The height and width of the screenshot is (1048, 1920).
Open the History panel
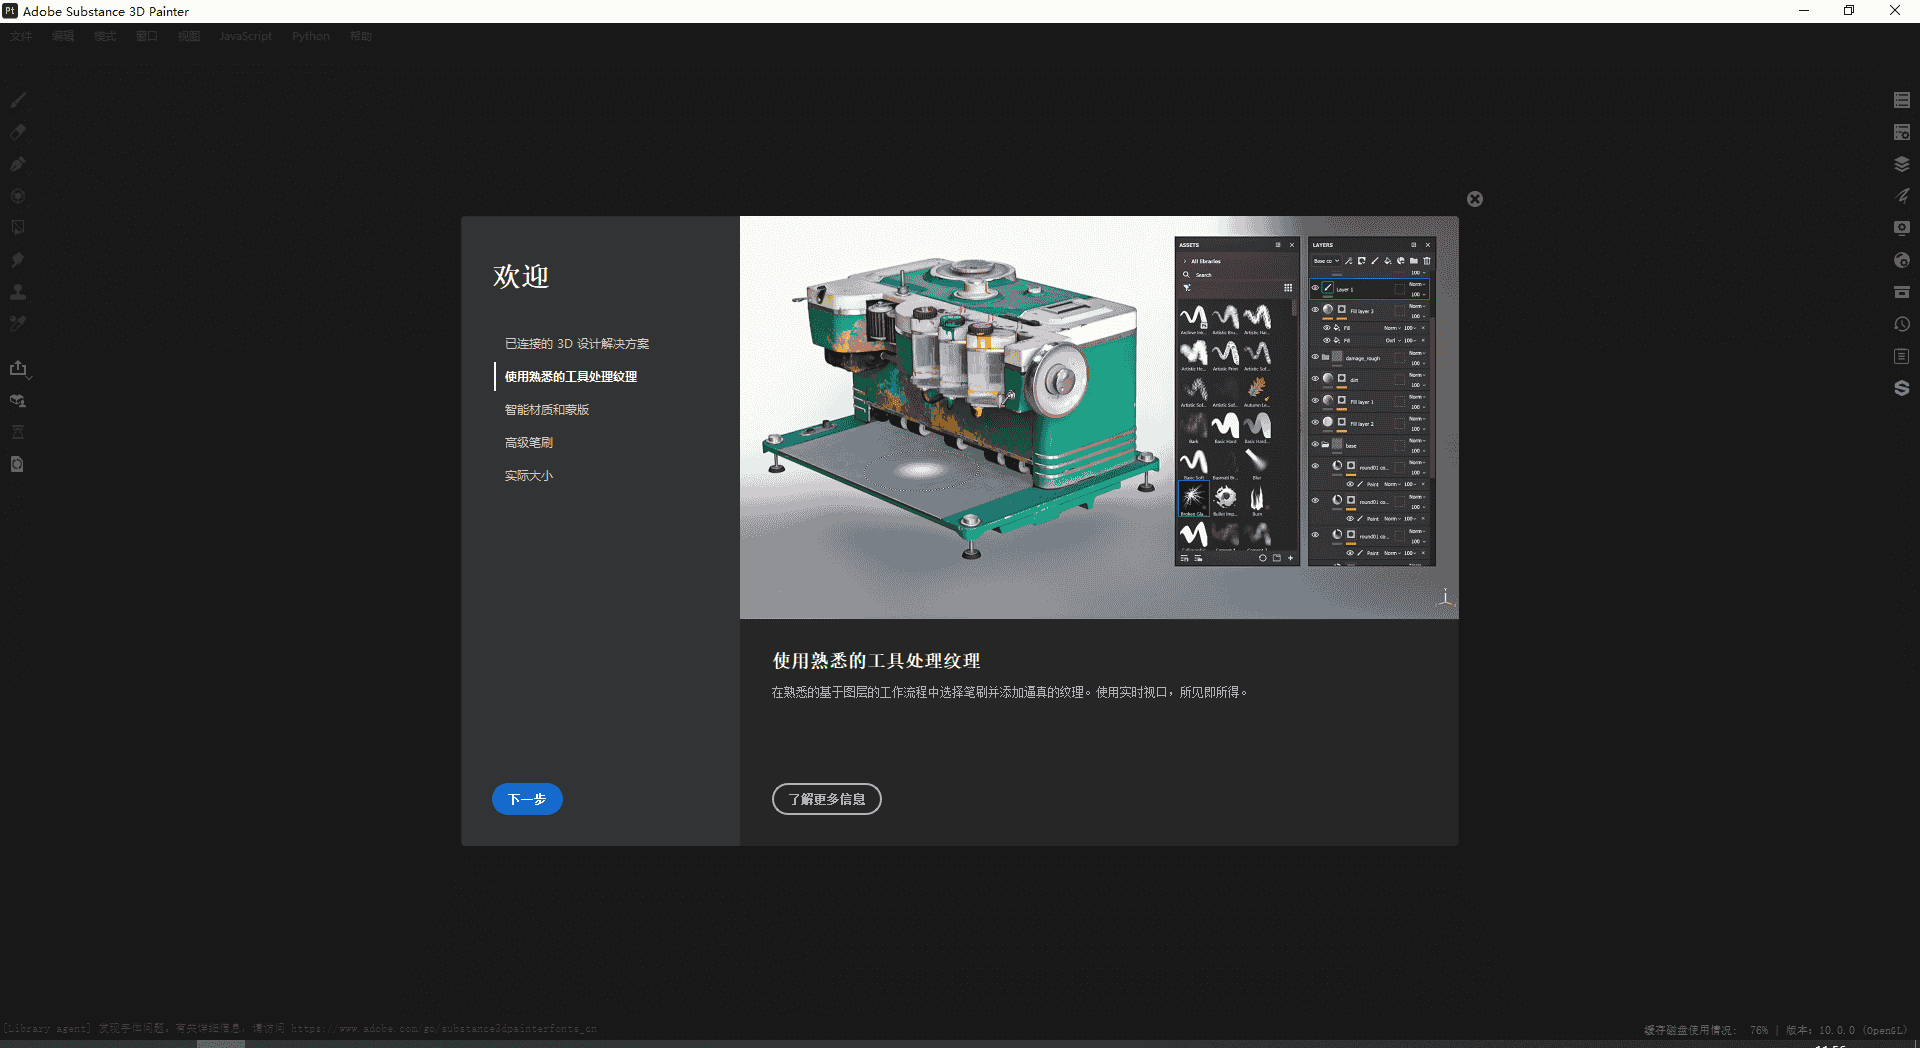point(1901,324)
